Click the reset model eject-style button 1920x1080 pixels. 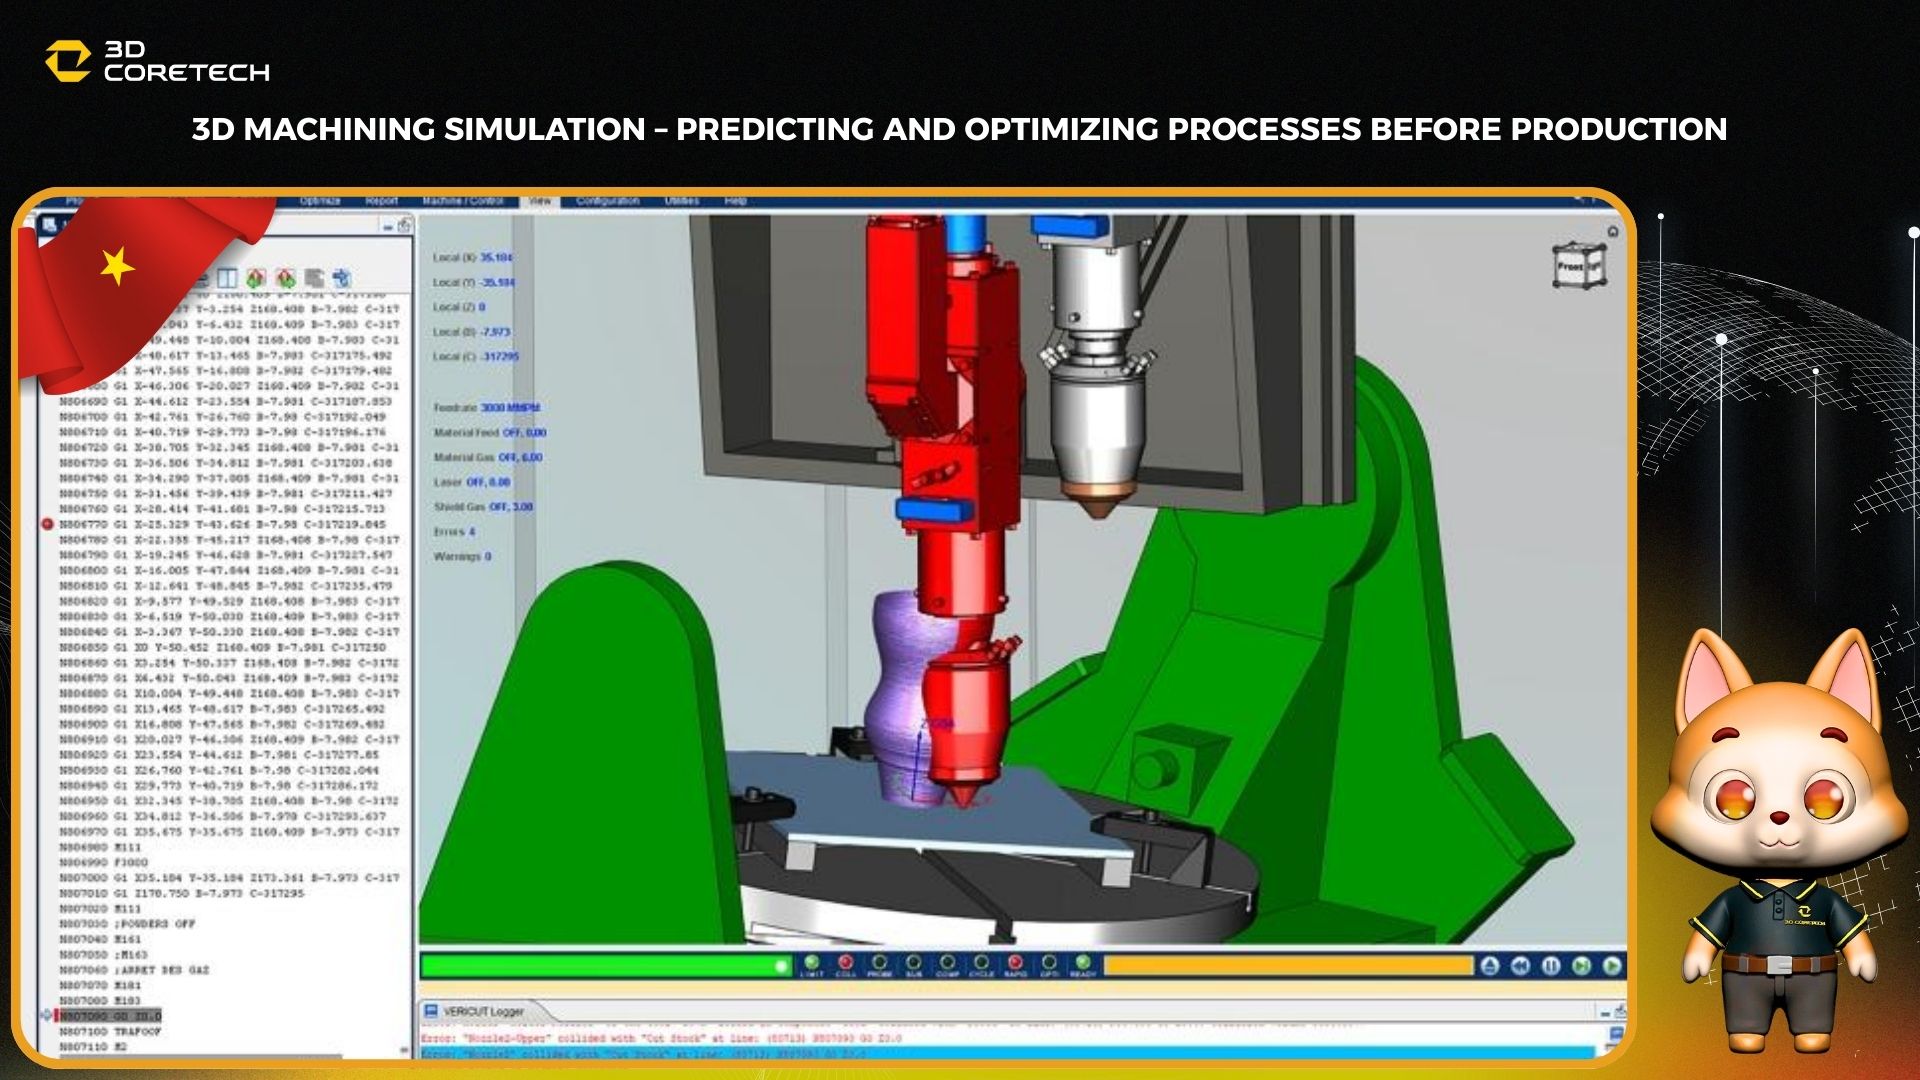coord(1490,966)
